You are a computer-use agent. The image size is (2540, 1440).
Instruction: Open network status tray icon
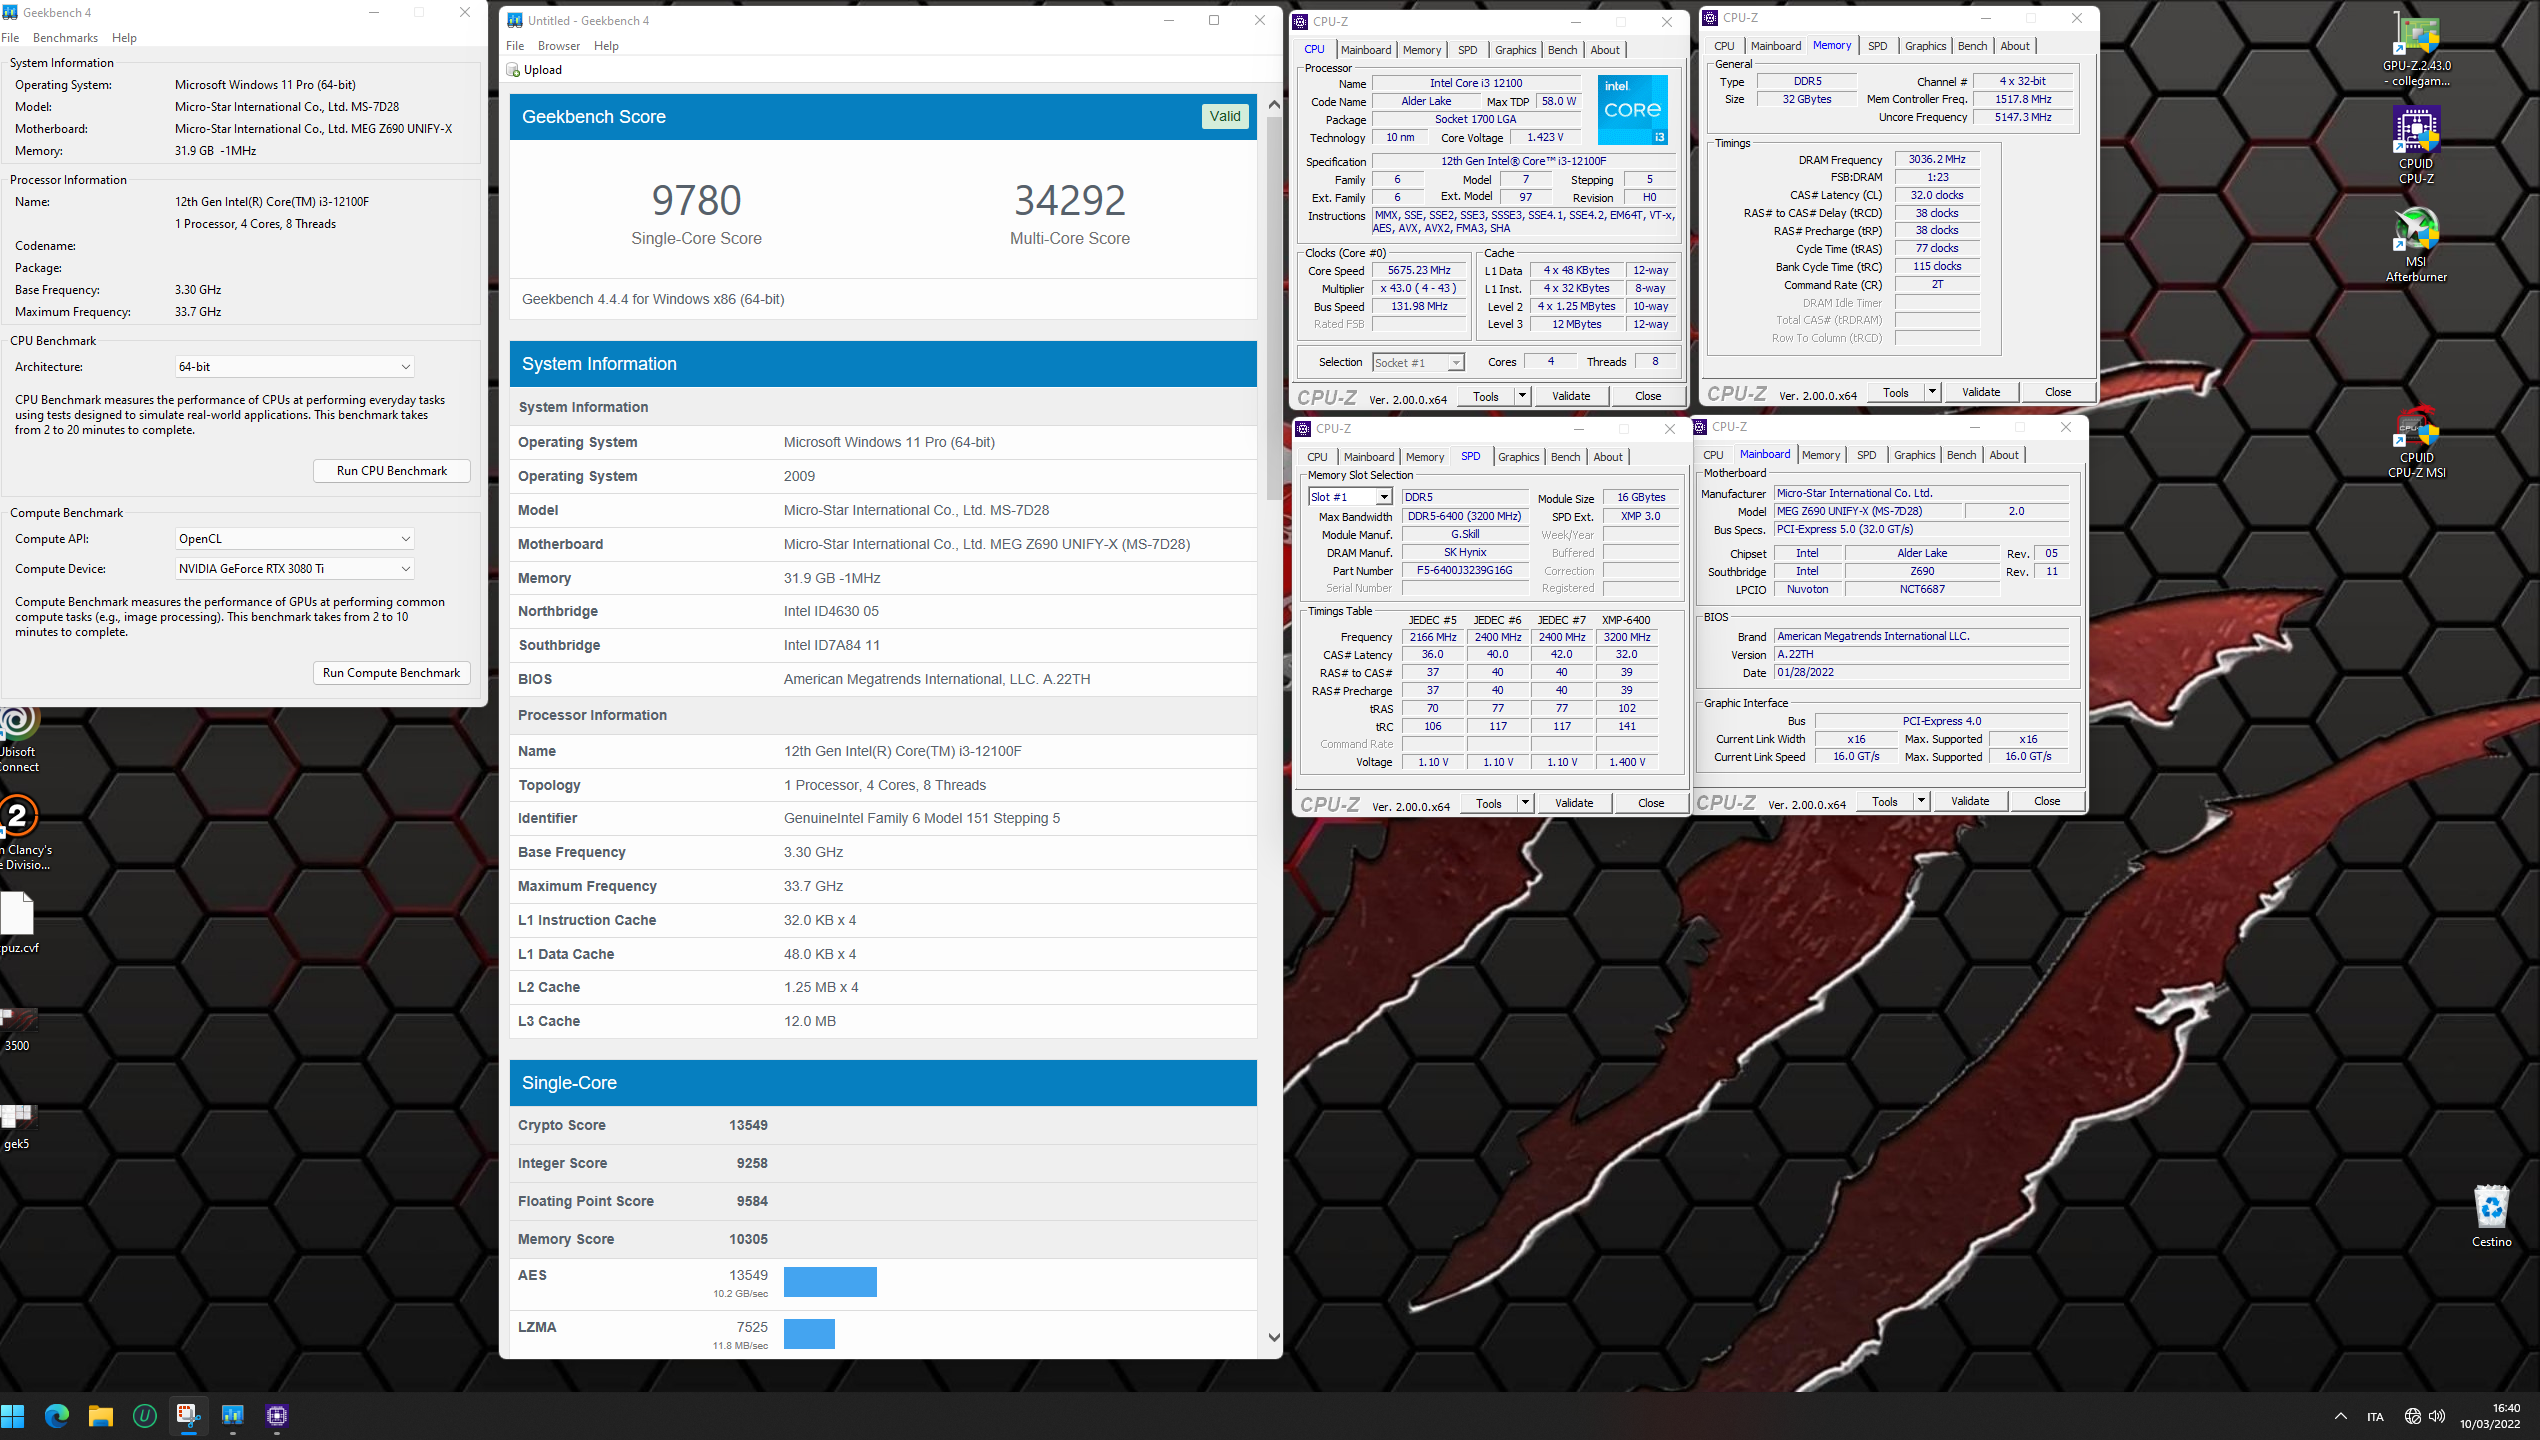(x=2412, y=1416)
